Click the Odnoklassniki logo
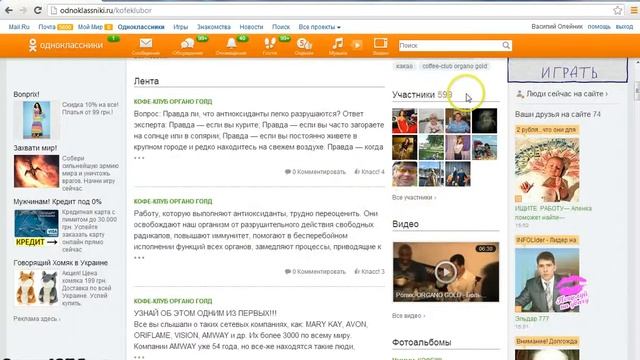640x360 pixels. click(66, 45)
